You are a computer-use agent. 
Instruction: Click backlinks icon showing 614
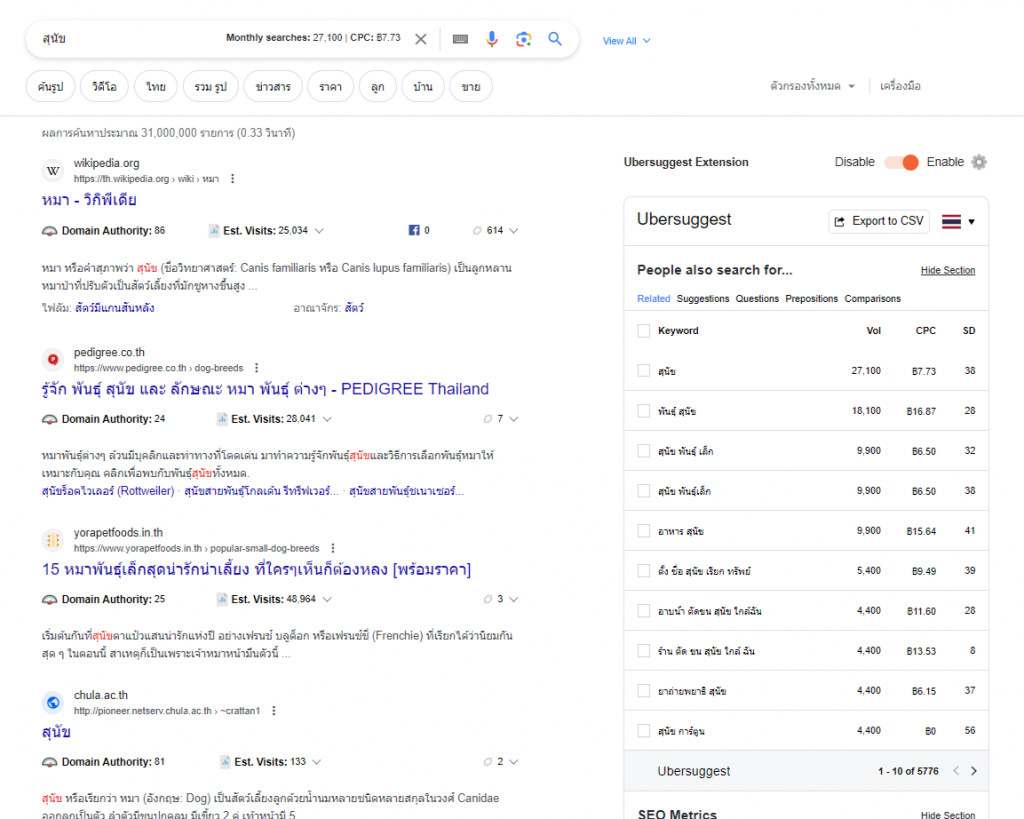pyautogui.click(x=477, y=231)
